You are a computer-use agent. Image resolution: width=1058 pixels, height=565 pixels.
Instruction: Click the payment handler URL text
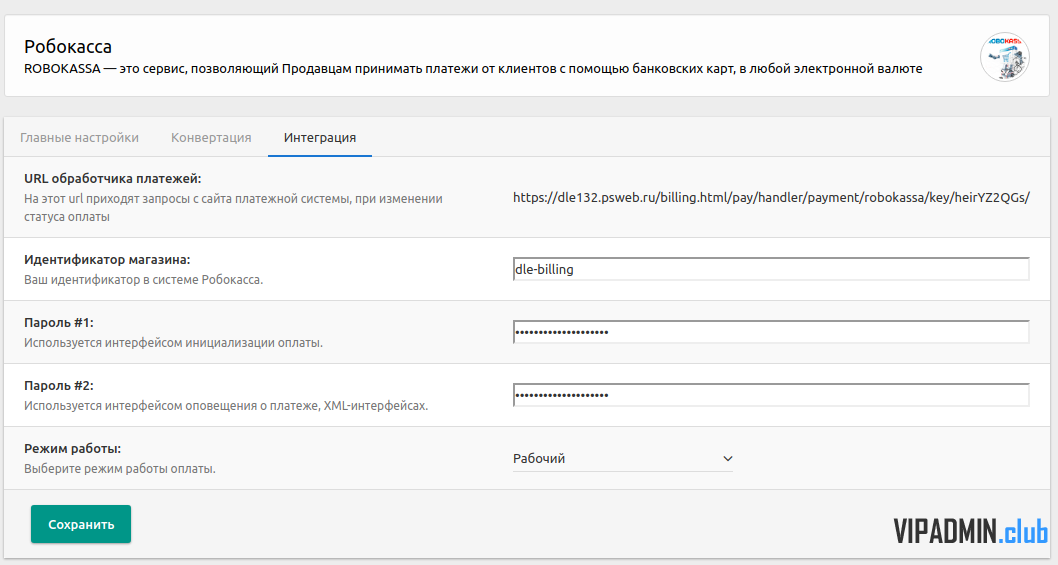pyautogui.click(x=771, y=198)
